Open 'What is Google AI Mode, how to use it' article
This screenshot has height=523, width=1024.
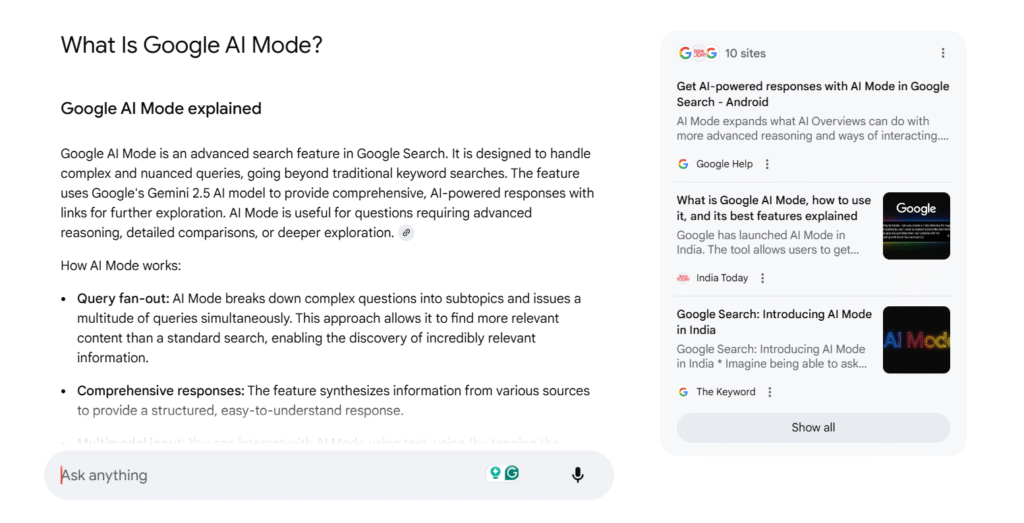[774, 208]
